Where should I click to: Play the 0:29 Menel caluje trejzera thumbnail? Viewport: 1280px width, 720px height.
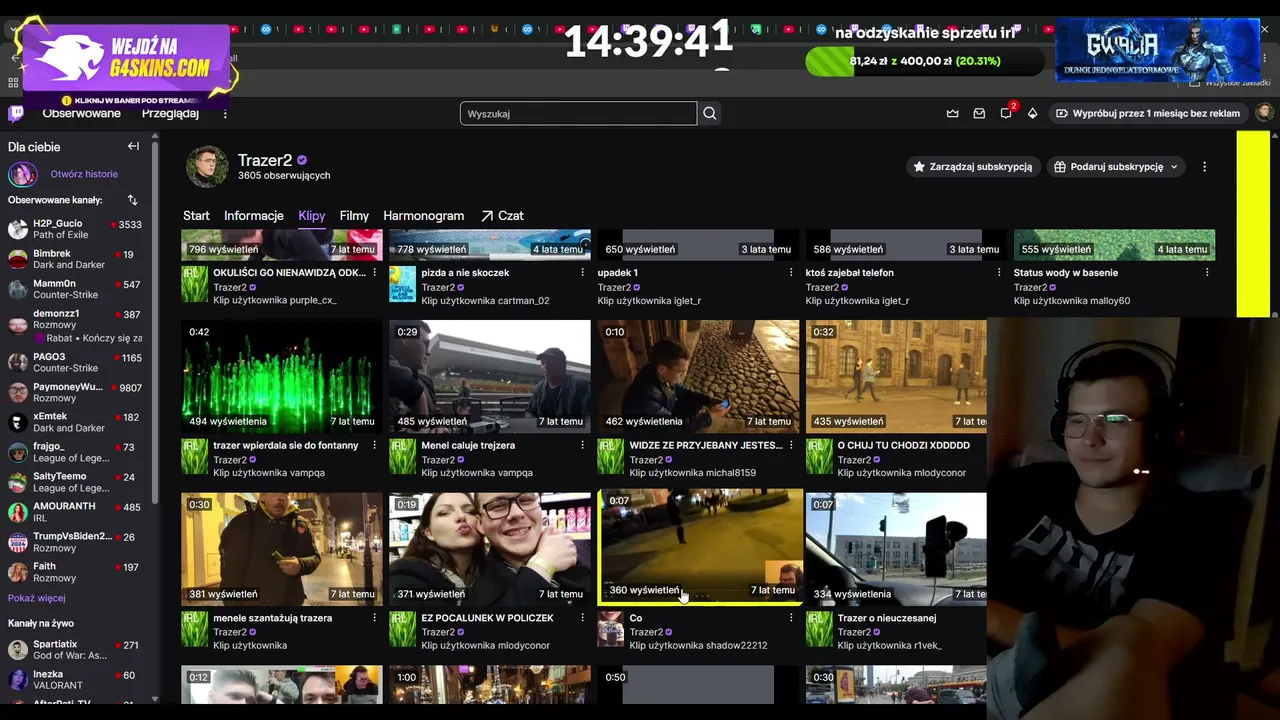pyautogui.click(x=490, y=376)
